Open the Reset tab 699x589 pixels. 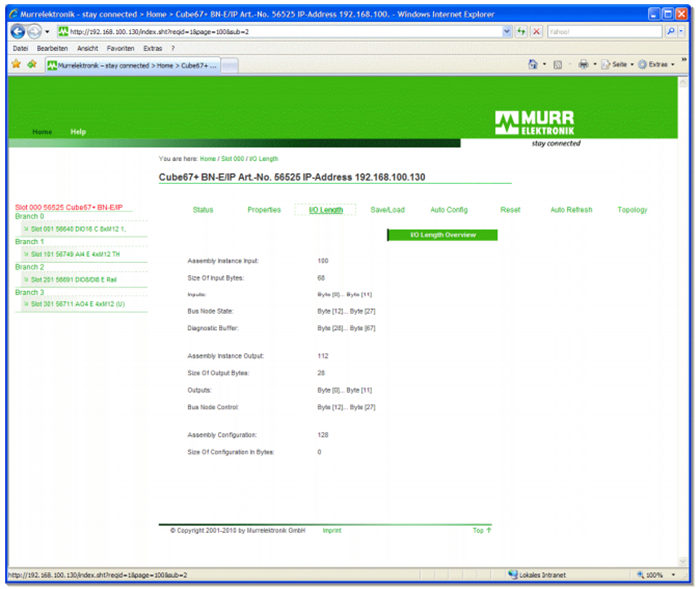(510, 210)
